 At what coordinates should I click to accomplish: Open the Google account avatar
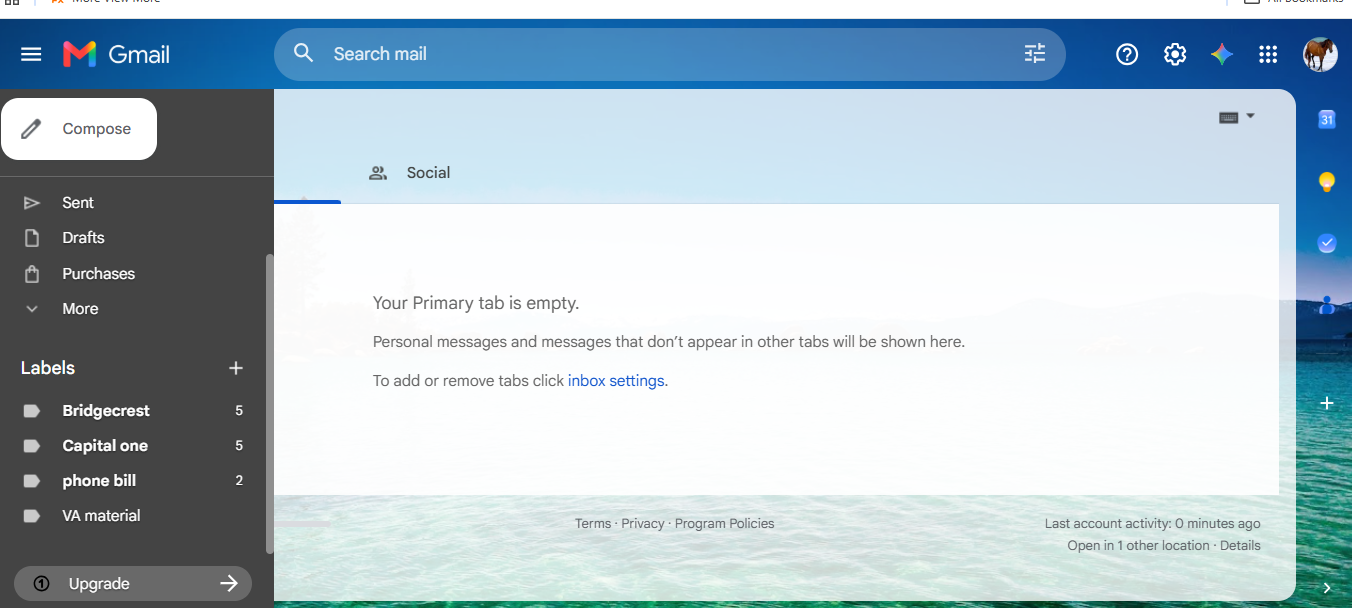tap(1320, 54)
